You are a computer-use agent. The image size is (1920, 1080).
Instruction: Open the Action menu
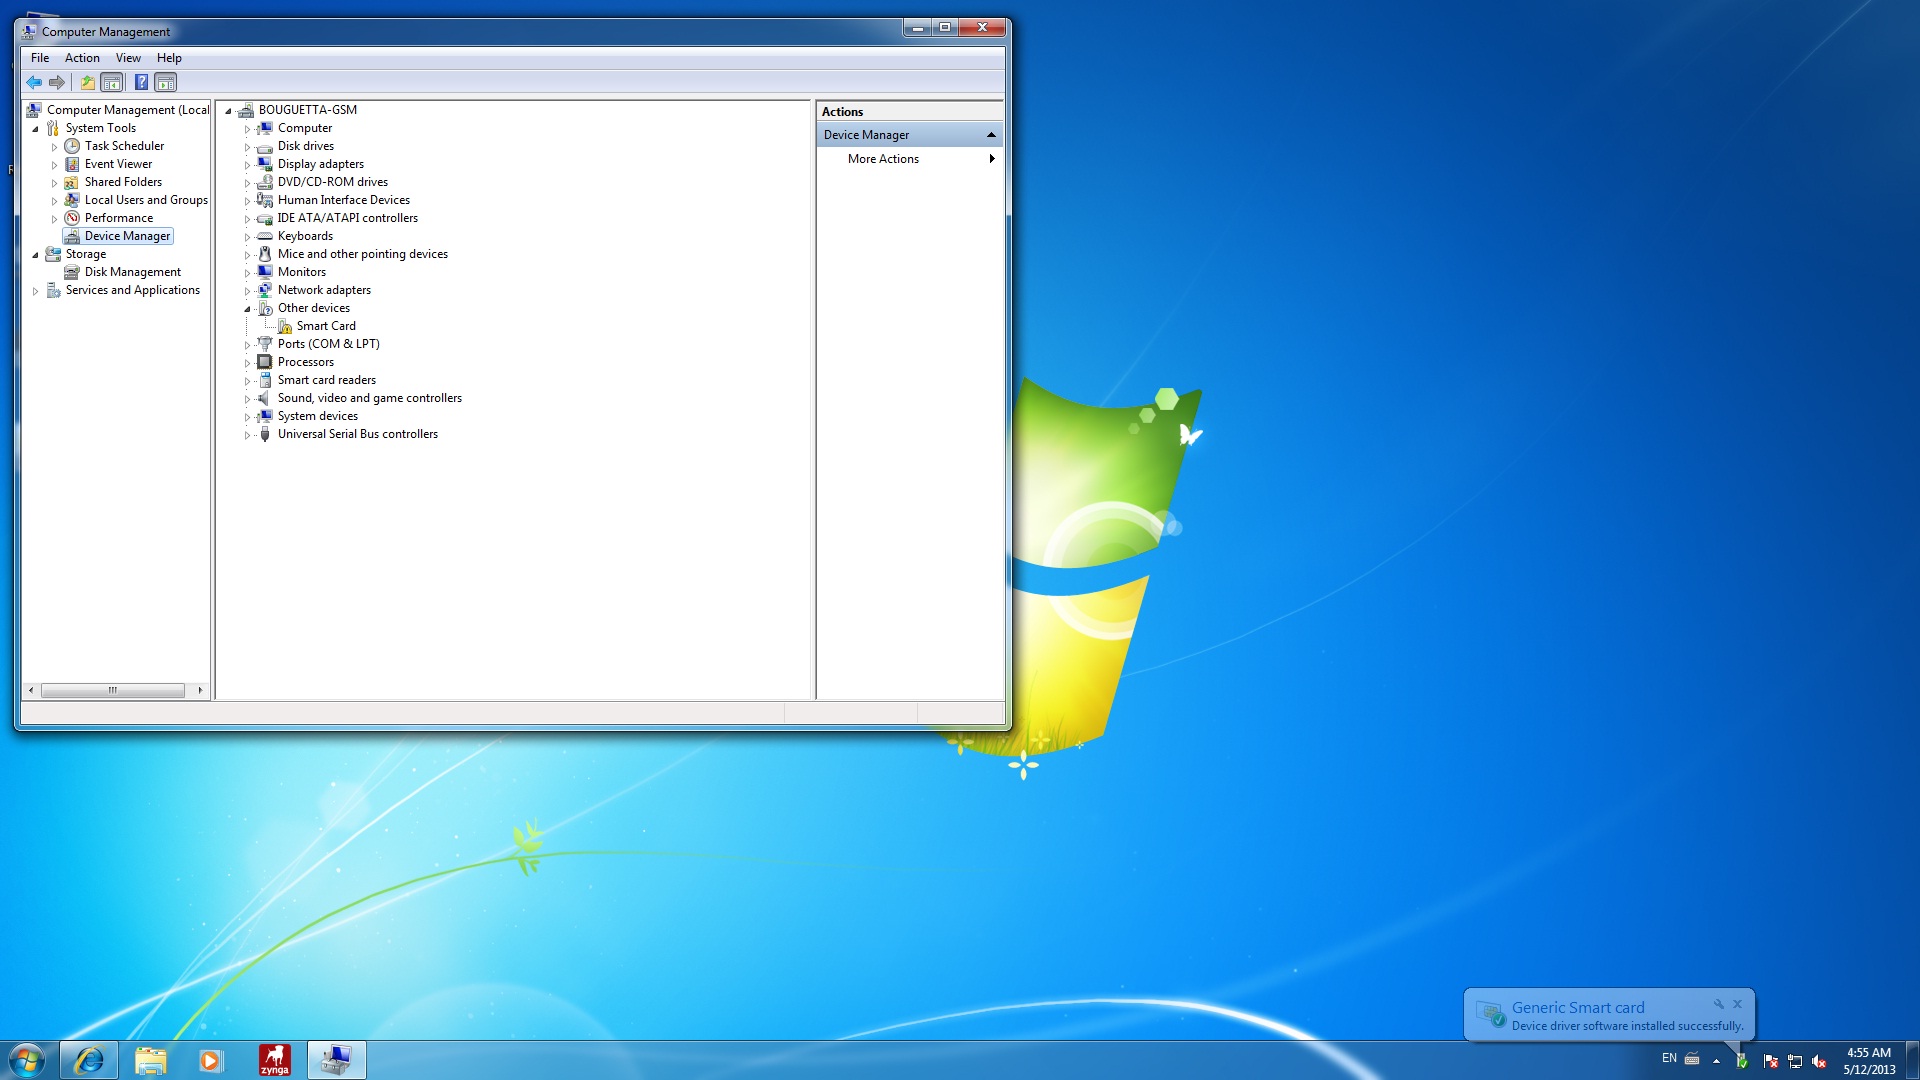(x=82, y=58)
